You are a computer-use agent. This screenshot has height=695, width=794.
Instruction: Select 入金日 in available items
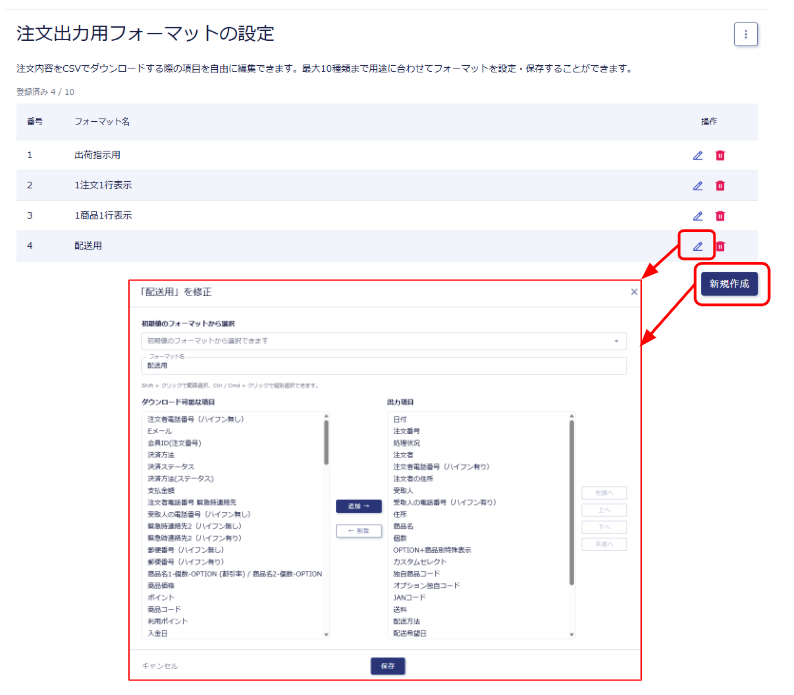pyautogui.click(x=157, y=633)
